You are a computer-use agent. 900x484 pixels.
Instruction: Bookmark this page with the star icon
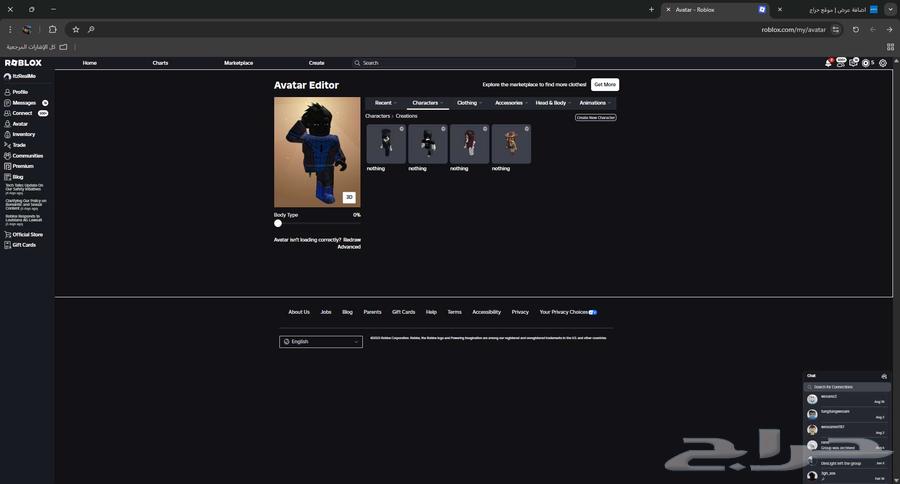[x=76, y=29]
